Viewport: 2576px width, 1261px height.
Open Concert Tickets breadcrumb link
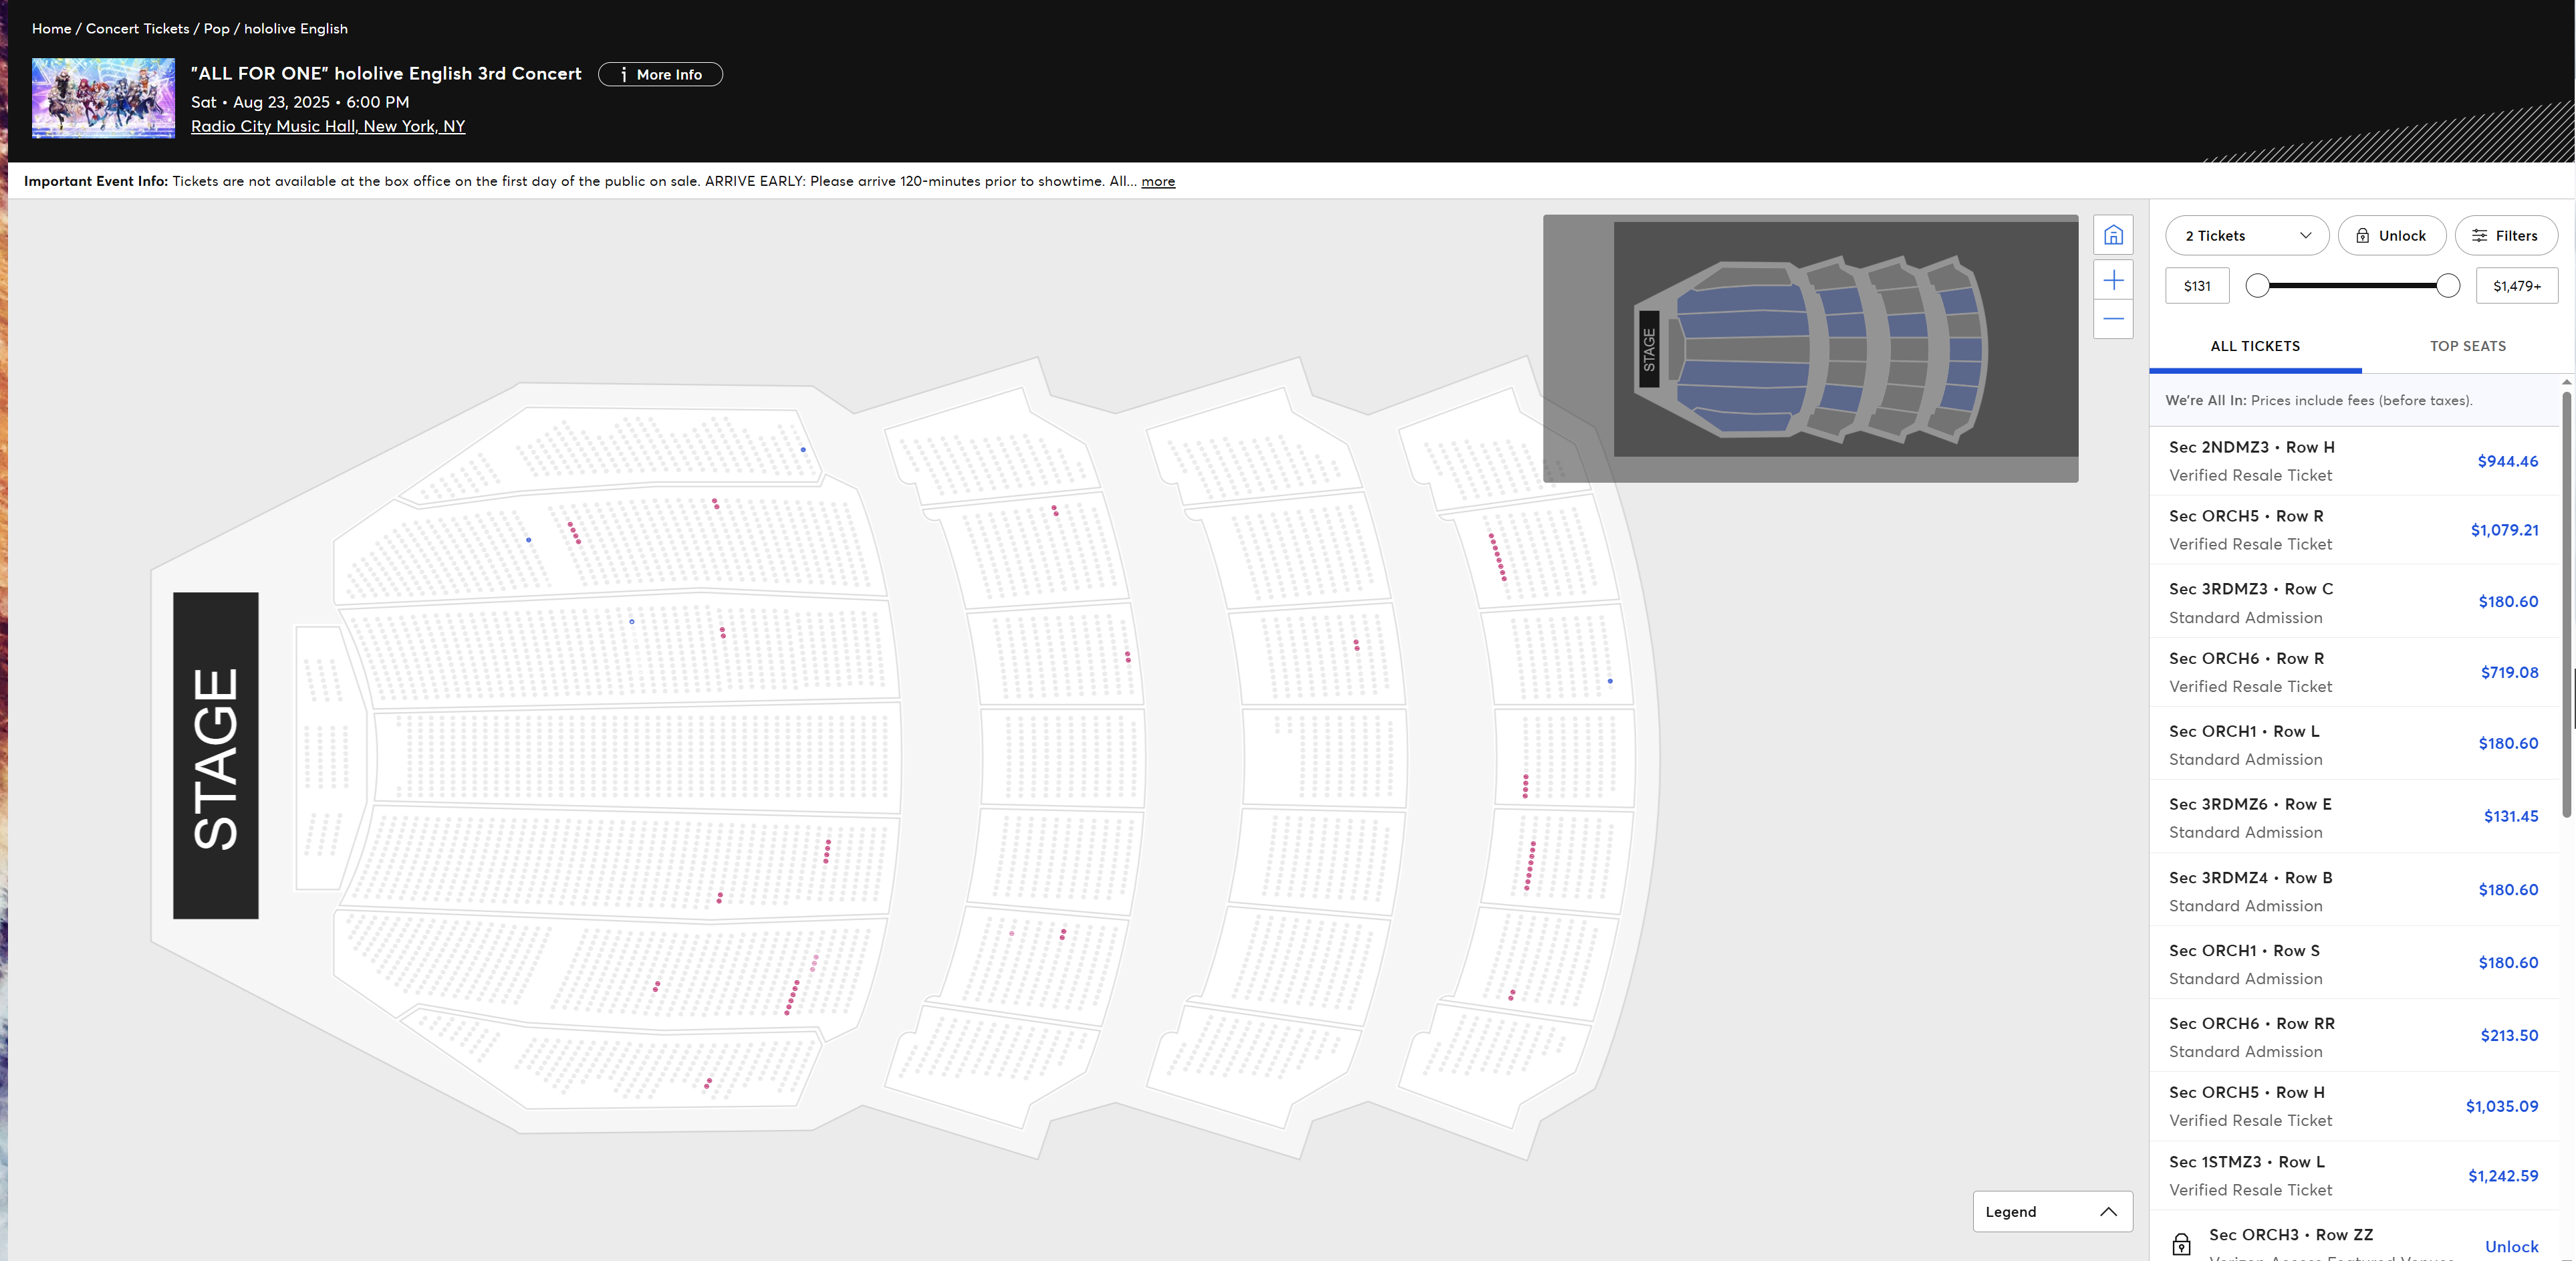coord(137,28)
